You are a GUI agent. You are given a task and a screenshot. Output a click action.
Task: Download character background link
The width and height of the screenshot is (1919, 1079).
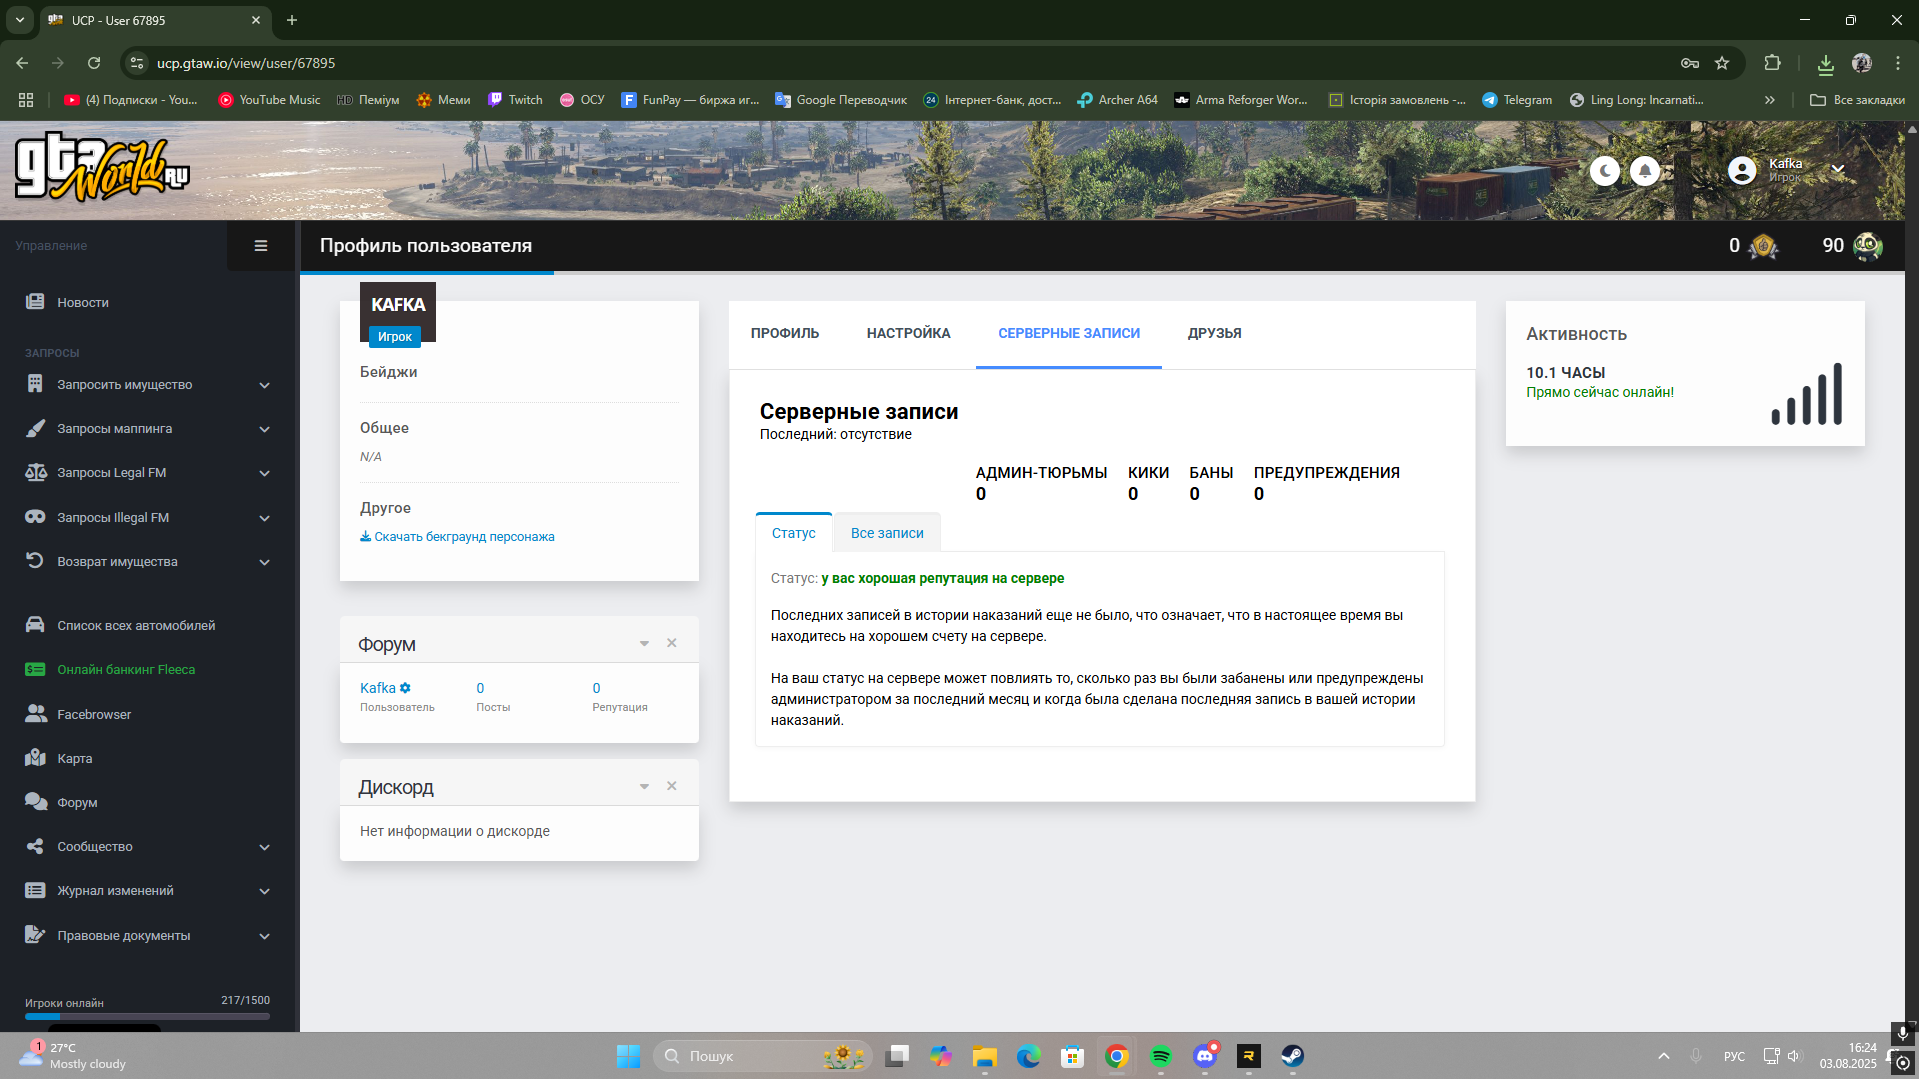[457, 537]
